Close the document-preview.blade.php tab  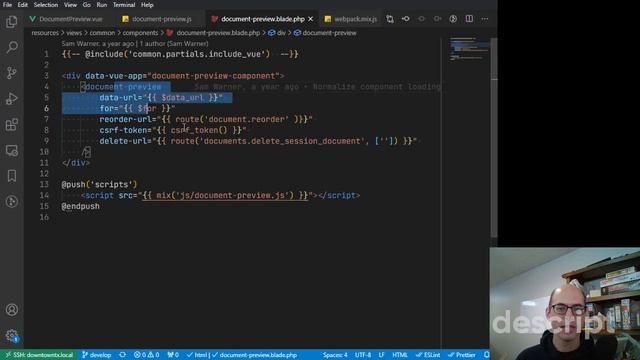pyautogui.click(x=311, y=19)
